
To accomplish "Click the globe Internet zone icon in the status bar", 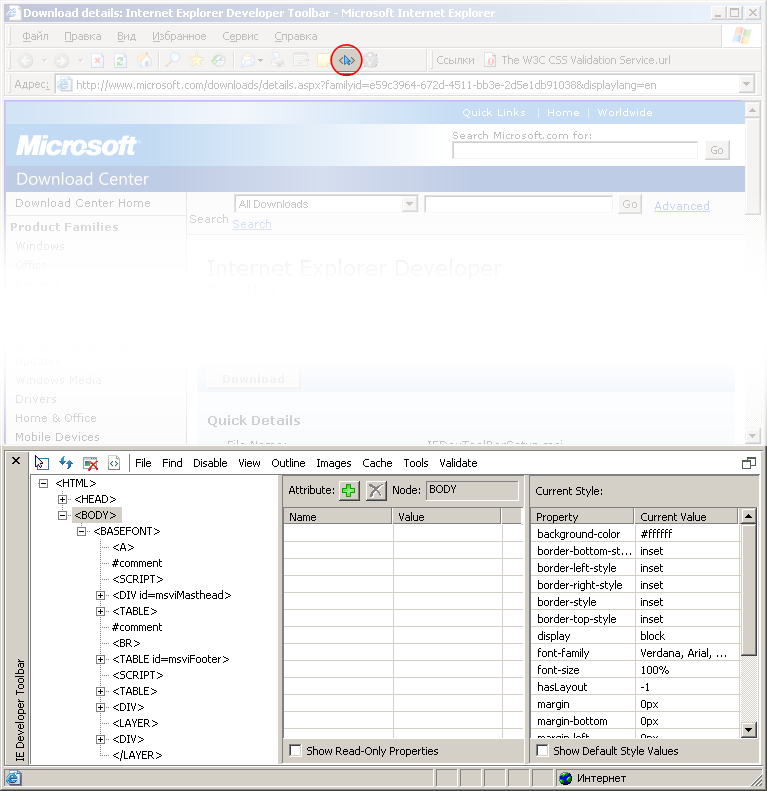I will tap(566, 778).
